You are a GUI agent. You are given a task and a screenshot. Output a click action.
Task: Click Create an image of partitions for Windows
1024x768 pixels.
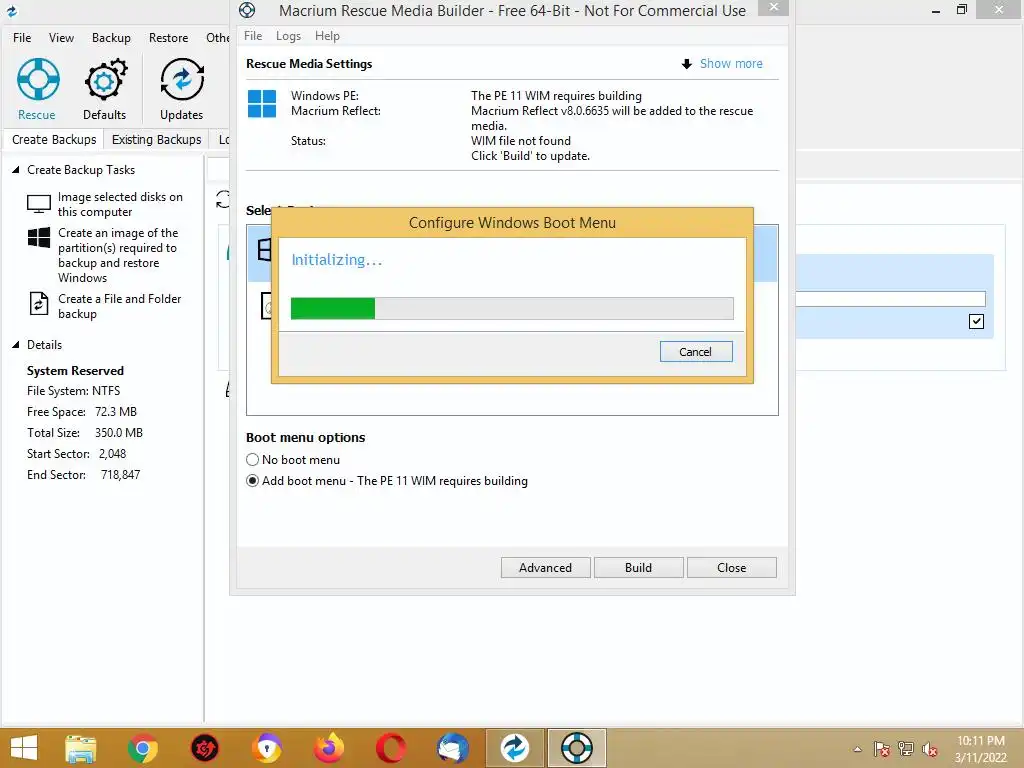(118, 255)
